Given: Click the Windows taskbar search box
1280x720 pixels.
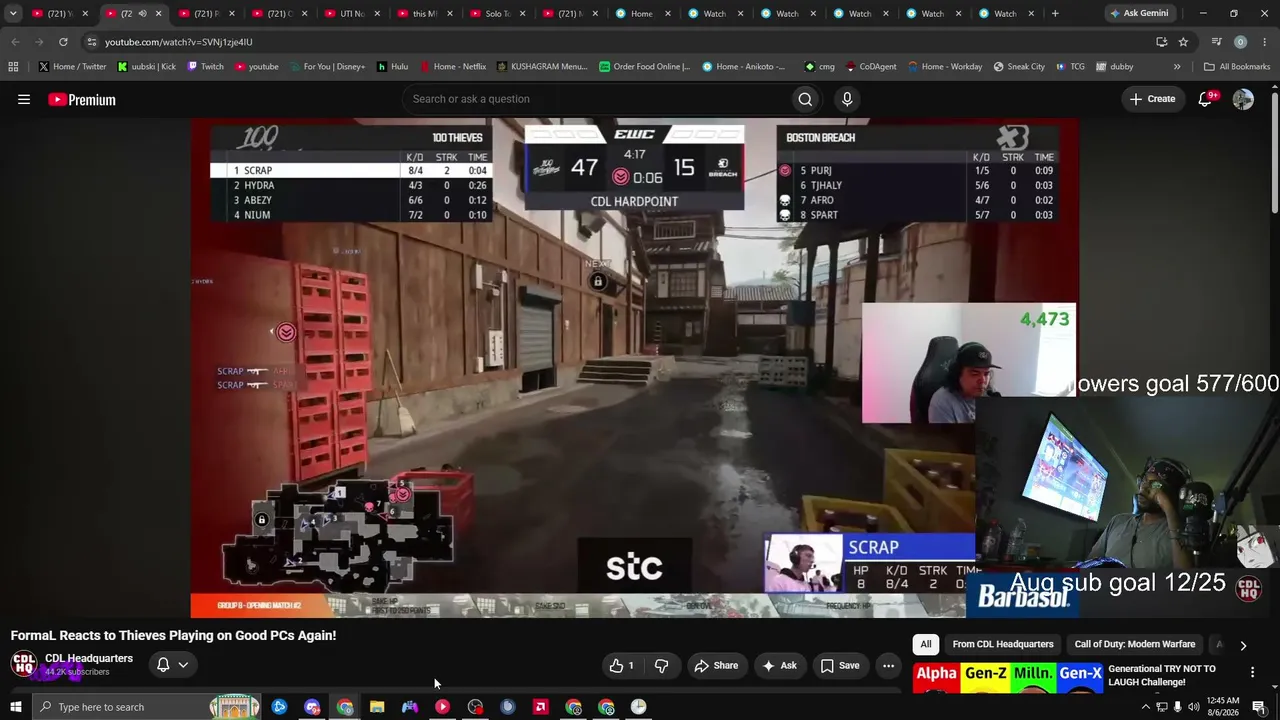Looking at the screenshot, I should pyautogui.click(x=145, y=707).
